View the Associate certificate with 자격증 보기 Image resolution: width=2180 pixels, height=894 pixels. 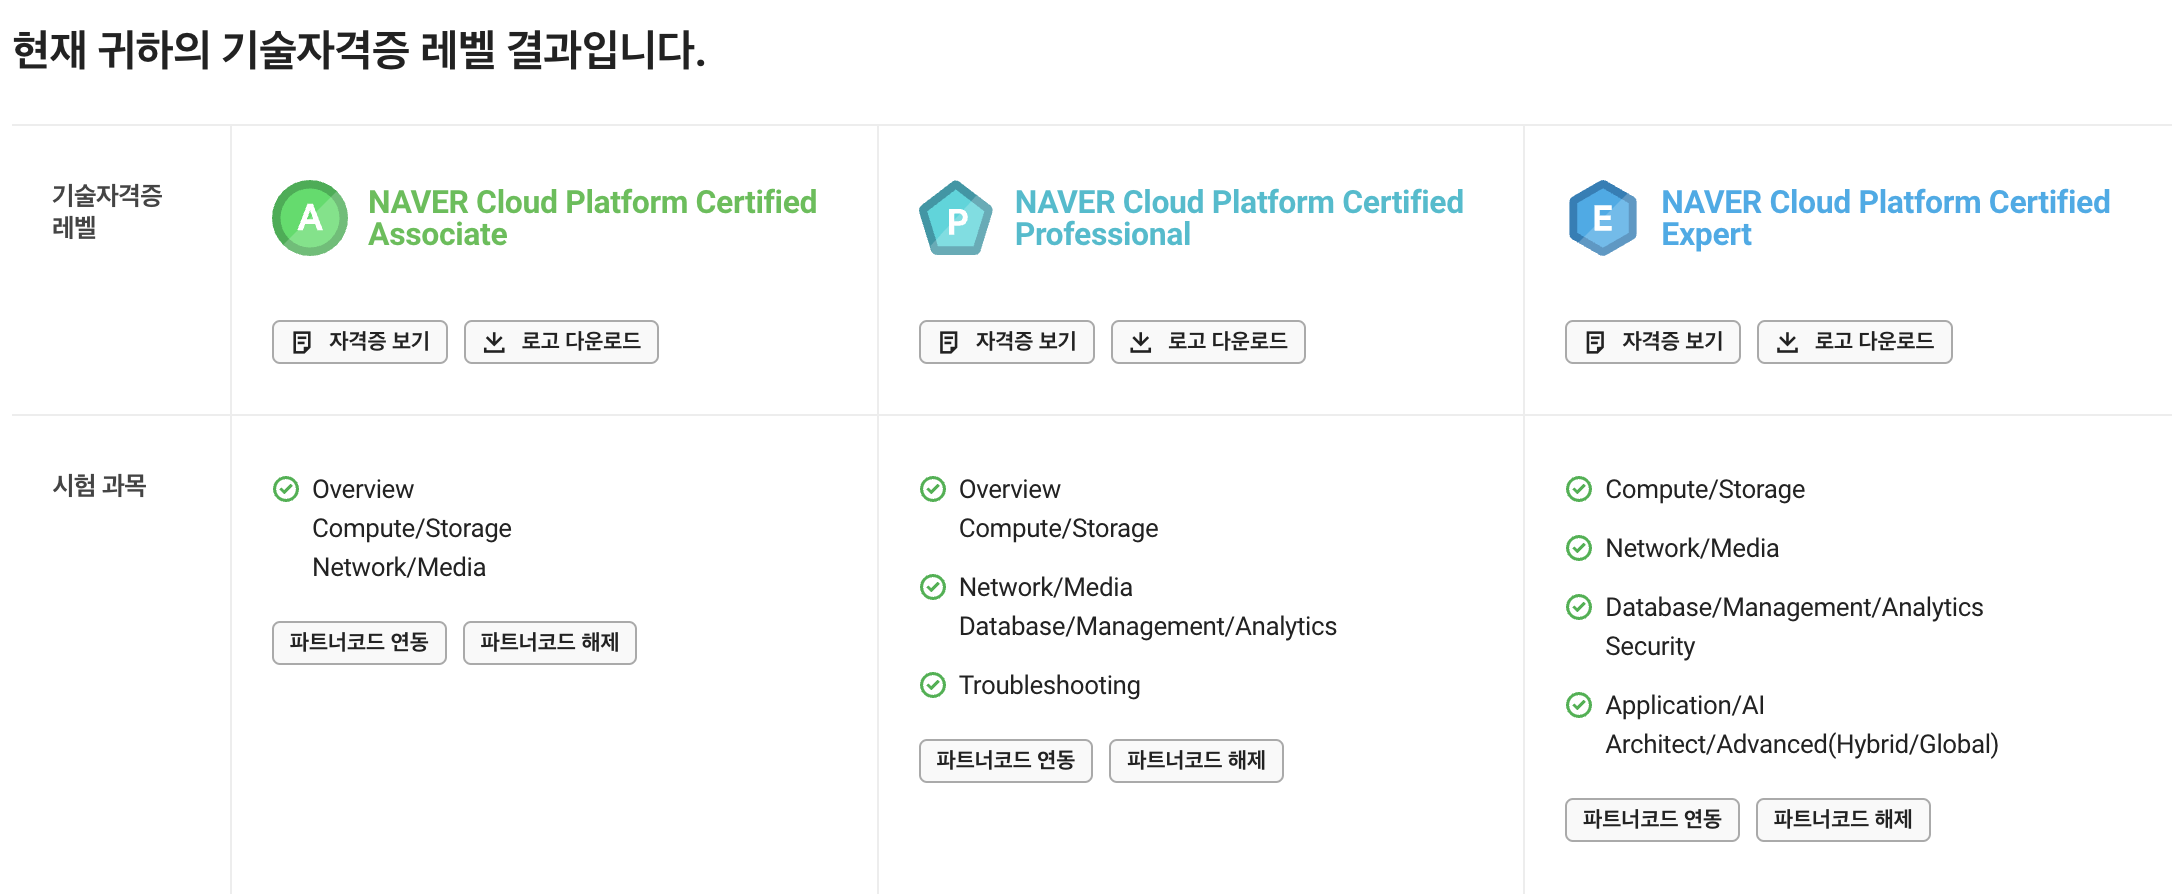[x=360, y=342]
